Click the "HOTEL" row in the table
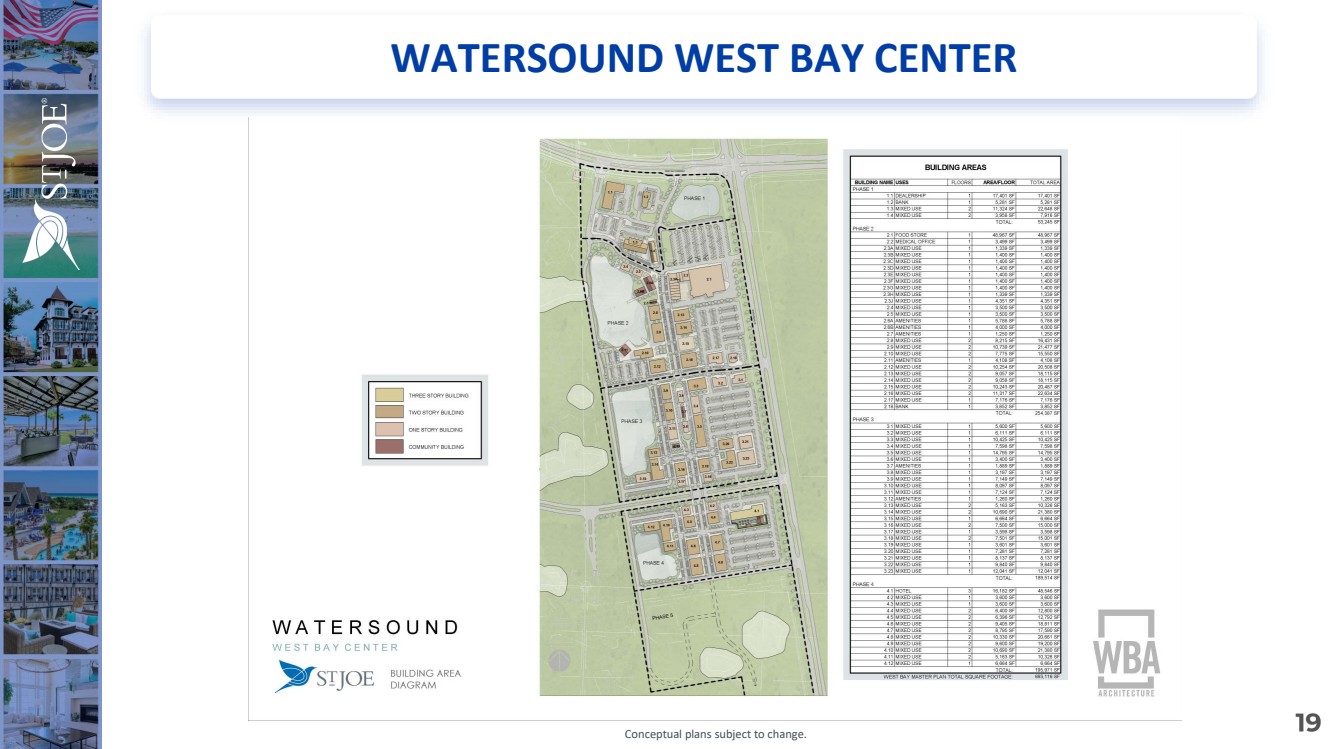Image resolution: width=1333 pixels, height=749 pixels. point(955,591)
